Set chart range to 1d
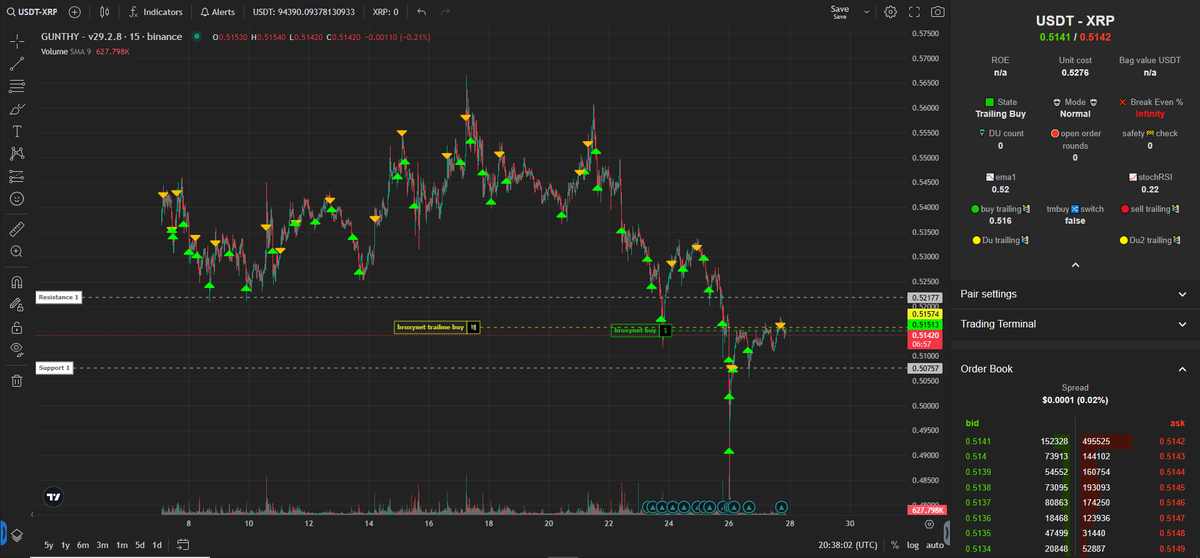Viewport: 1200px width, 558px height. click(157, 545)
